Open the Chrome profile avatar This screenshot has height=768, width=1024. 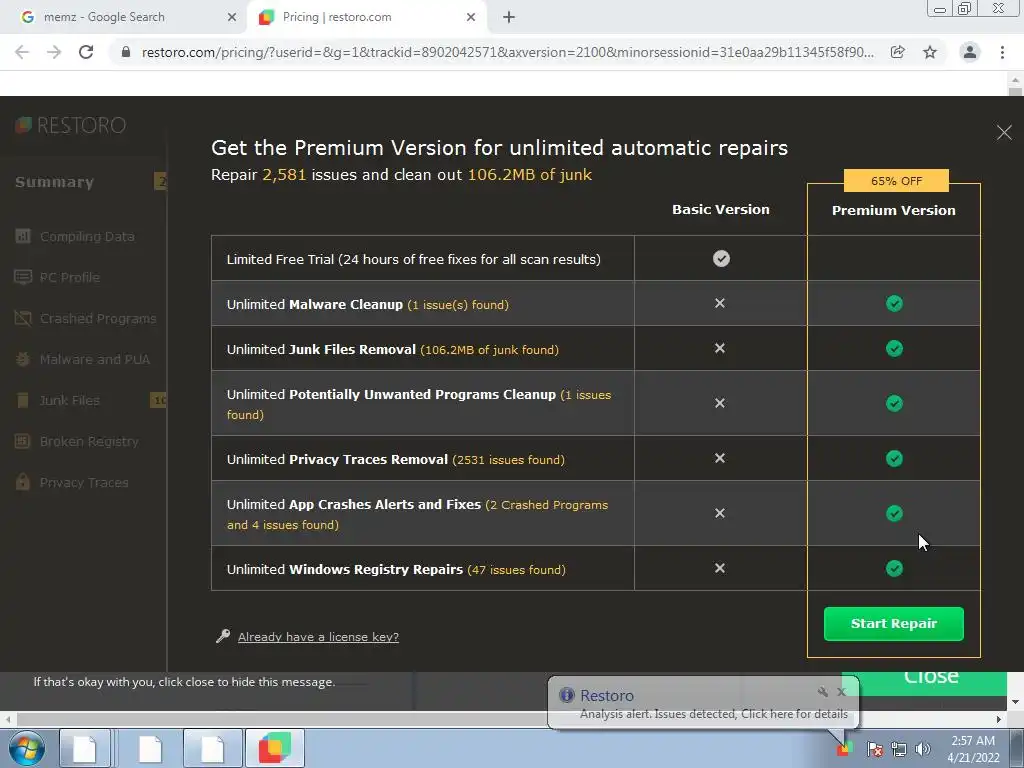(970, 52)
